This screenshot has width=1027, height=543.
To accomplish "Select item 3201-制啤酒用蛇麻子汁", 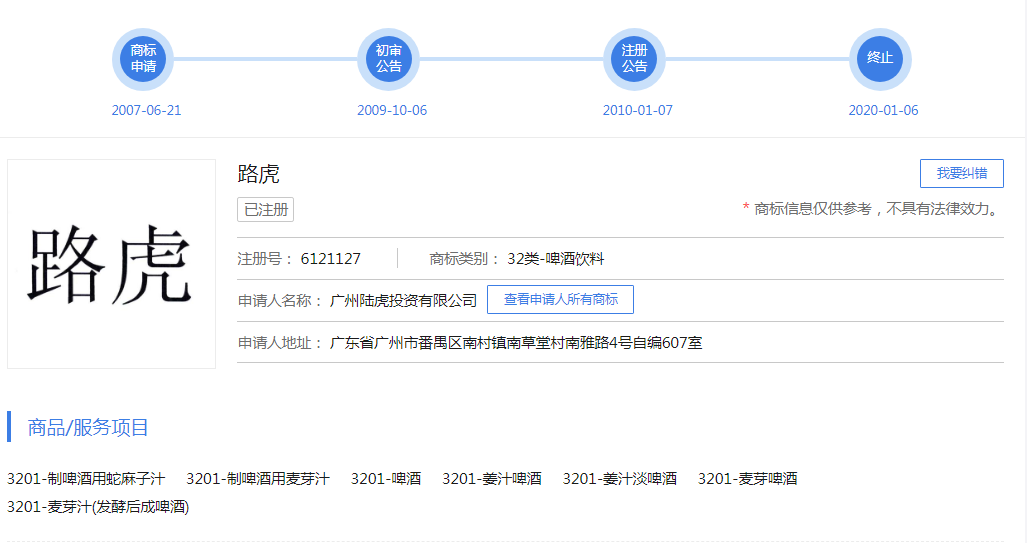I will [86, 479].
